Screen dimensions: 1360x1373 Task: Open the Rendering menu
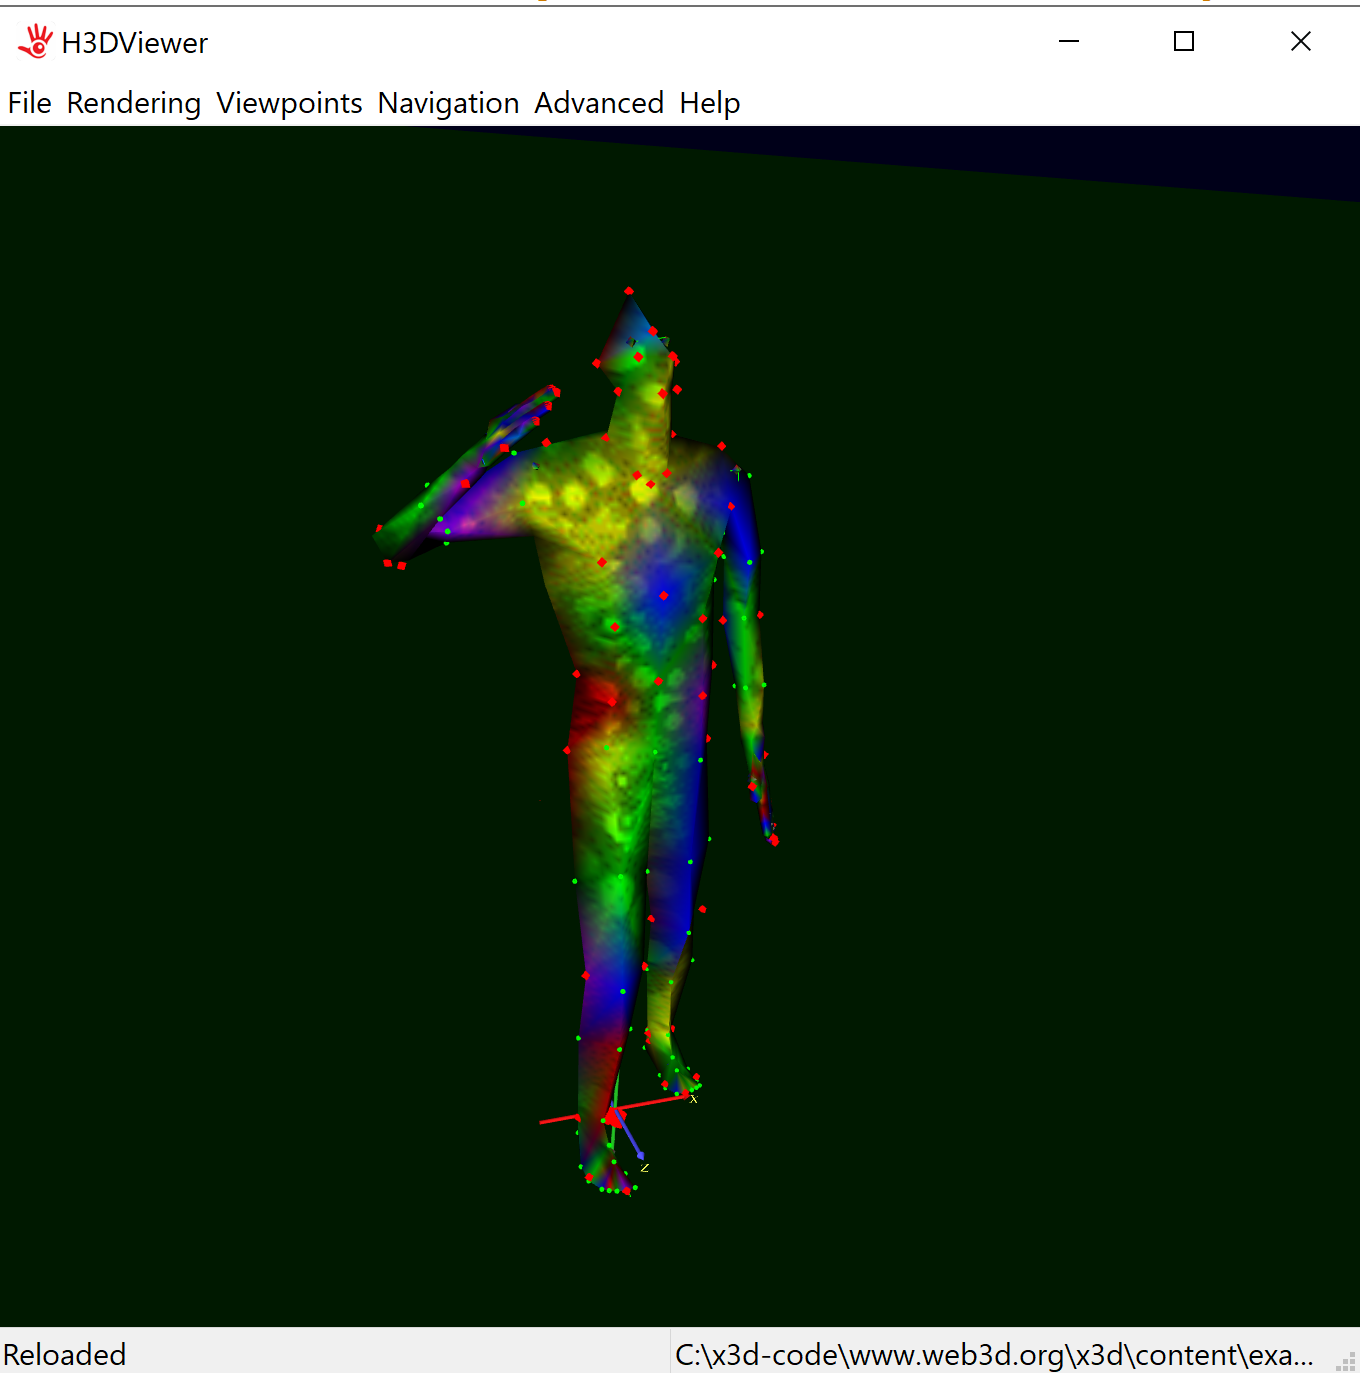coord(134,103)
